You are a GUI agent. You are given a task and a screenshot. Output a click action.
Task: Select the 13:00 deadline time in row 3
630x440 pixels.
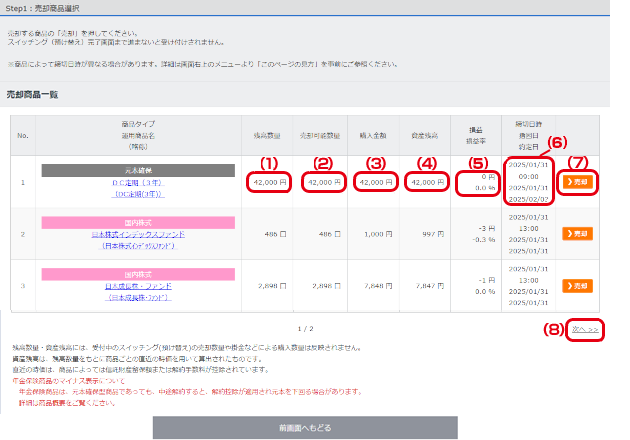pos(528,280)
